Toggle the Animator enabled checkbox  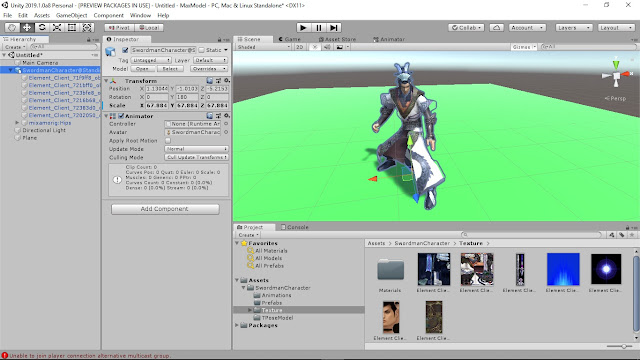tap(121, 116)
